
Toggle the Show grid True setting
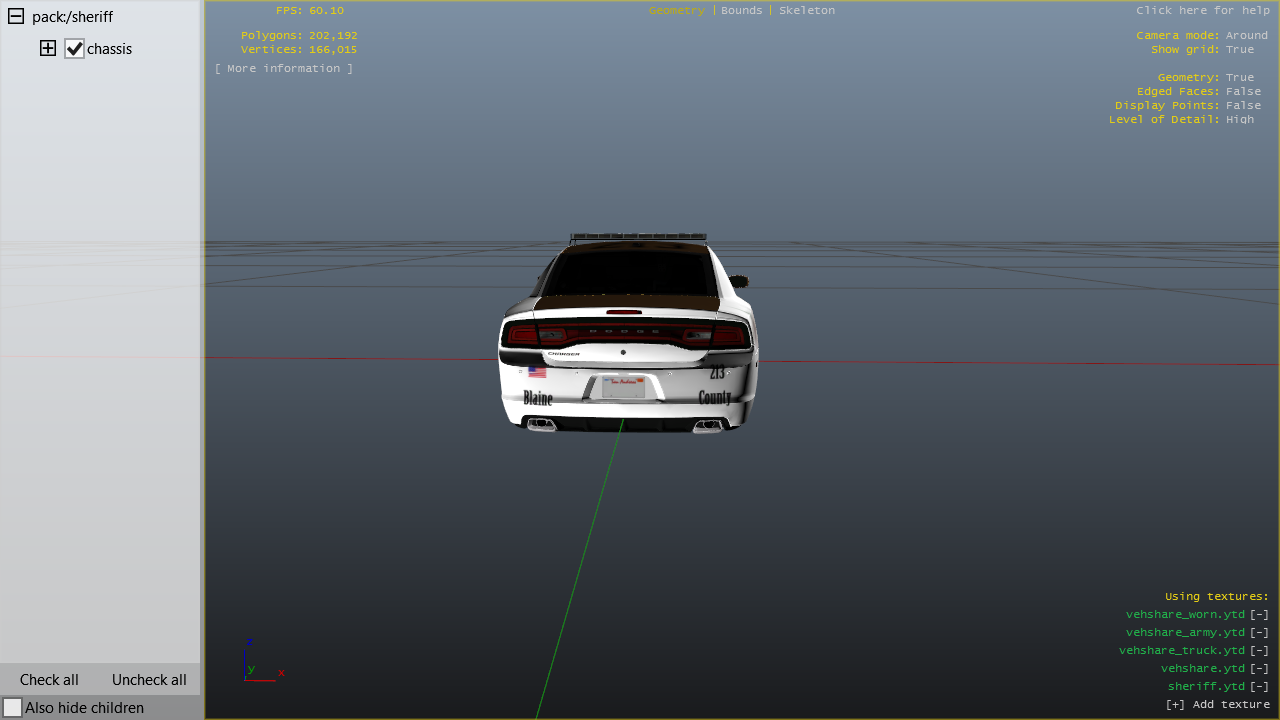pyautogui.click(x=1239, y=49)
